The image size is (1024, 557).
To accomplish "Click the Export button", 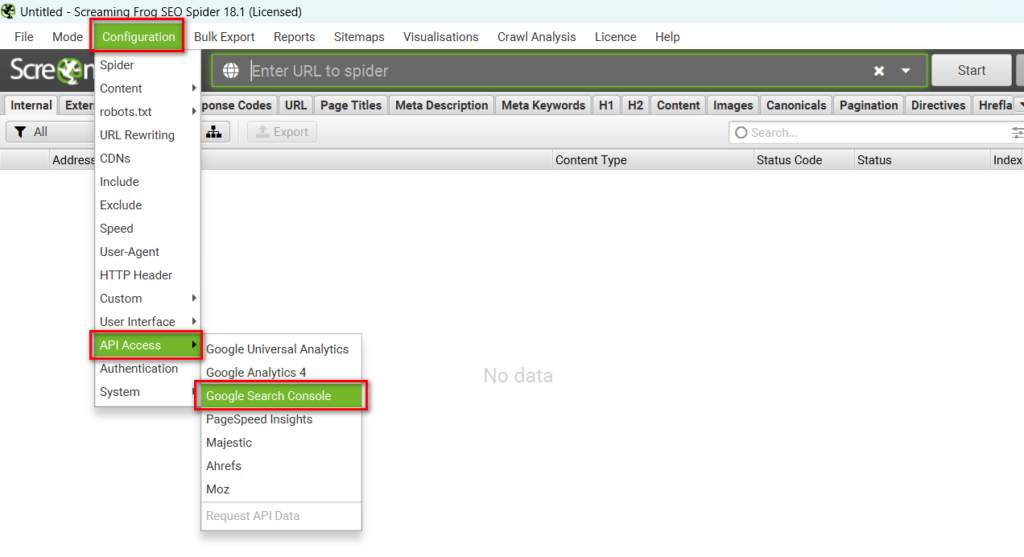I will tap(282, 132).
